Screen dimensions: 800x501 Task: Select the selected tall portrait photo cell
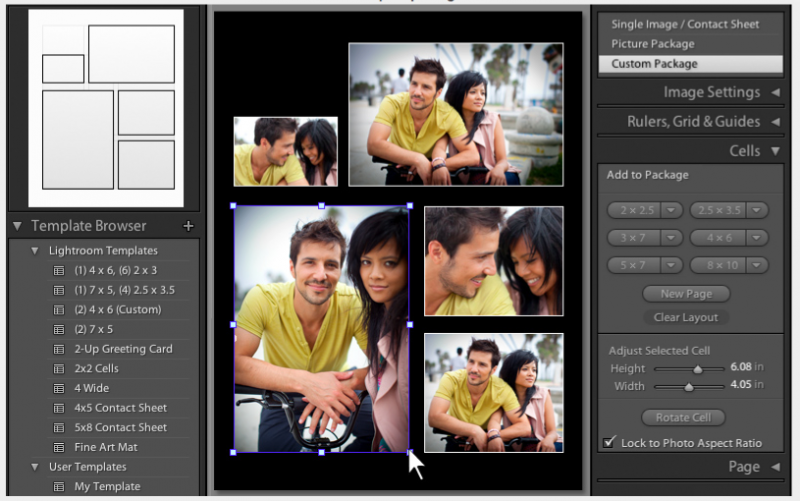click(x=321, y=329)
